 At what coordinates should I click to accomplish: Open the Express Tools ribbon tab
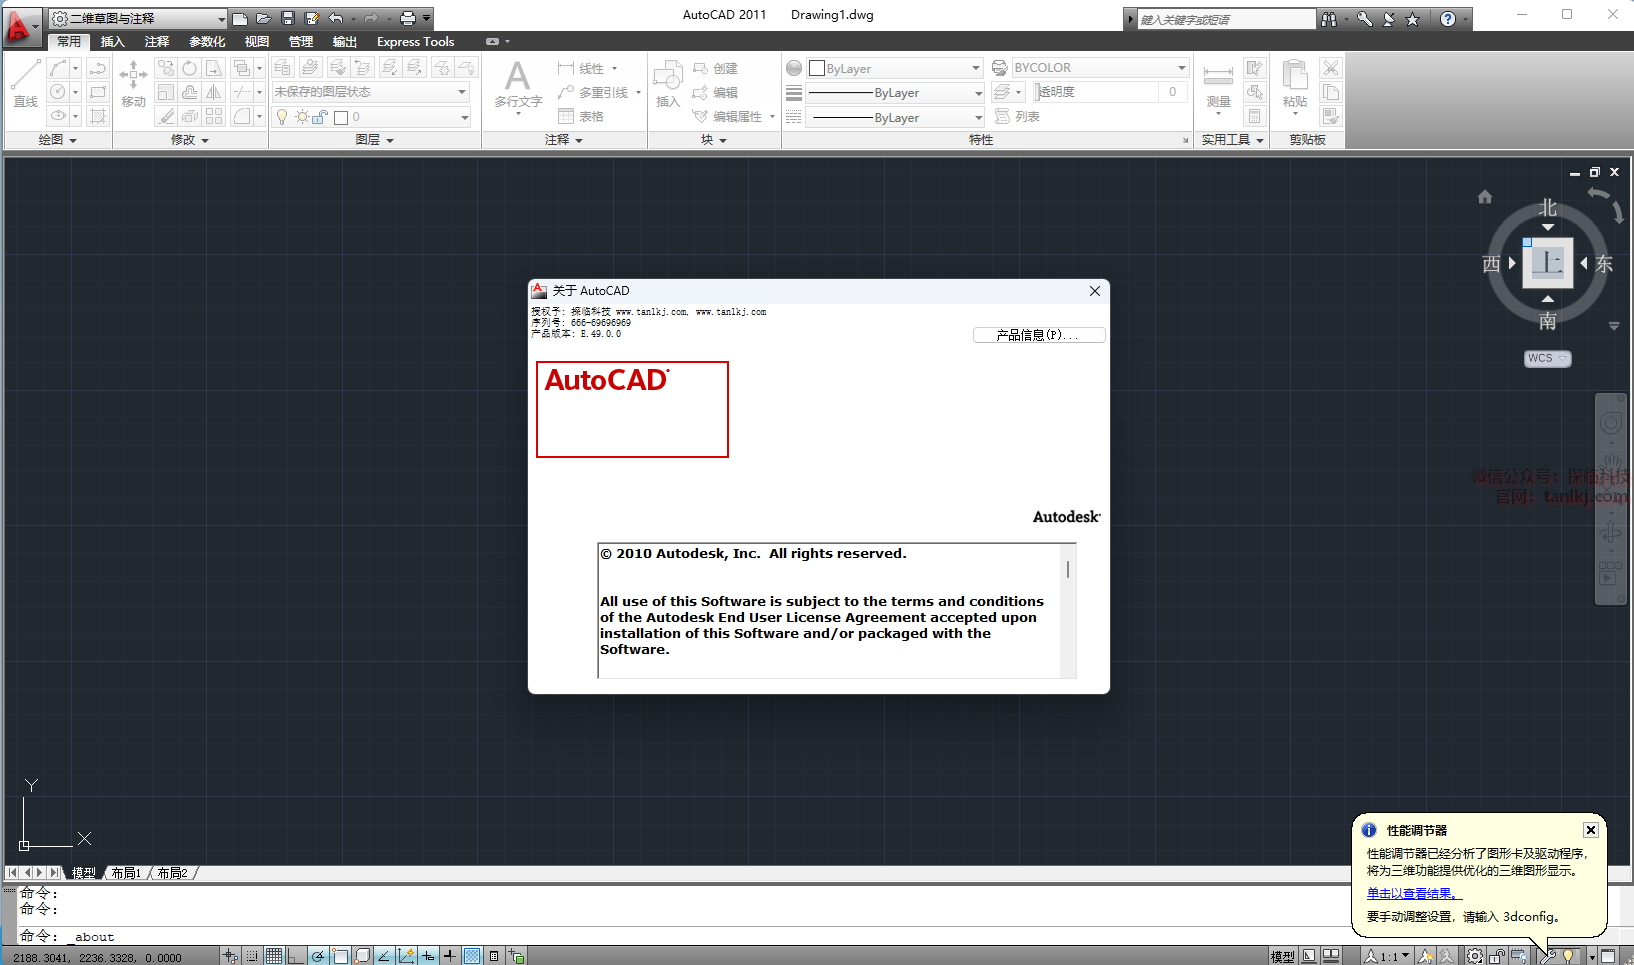click(x=415, y=41)
